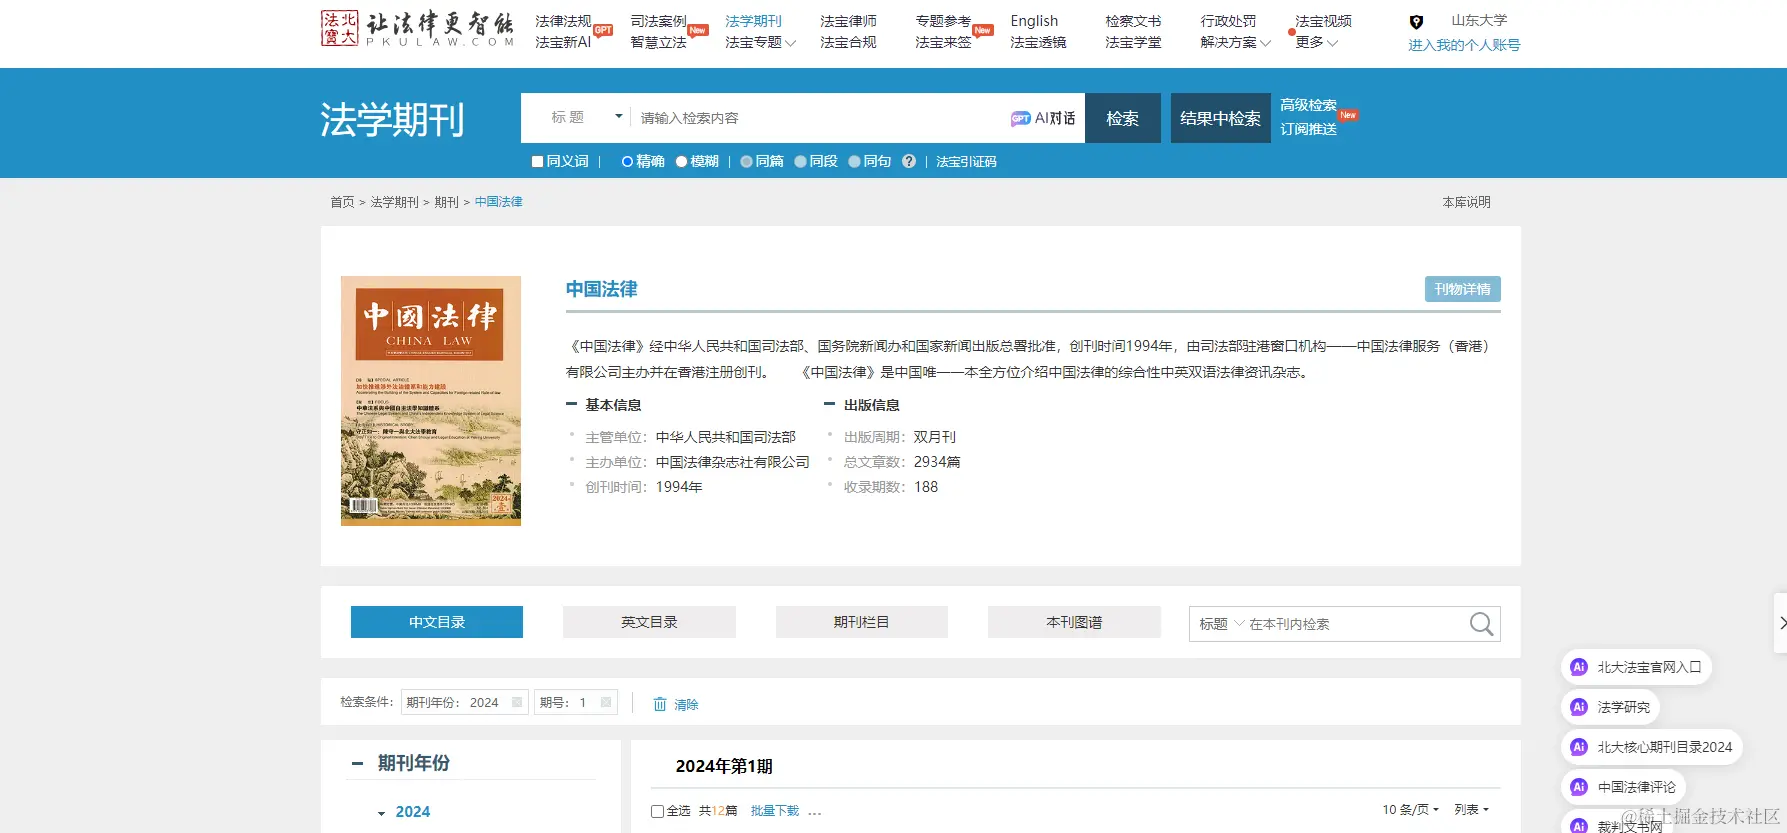This screenshot has width=1787, height=833.
Task: Click the more options ellipsis after 批量下载
Action: click(815, 811)
